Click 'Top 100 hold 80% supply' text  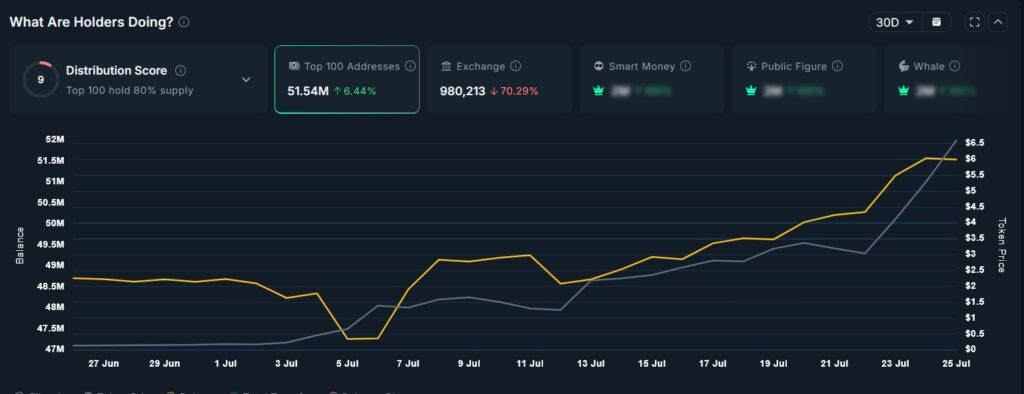129,91
